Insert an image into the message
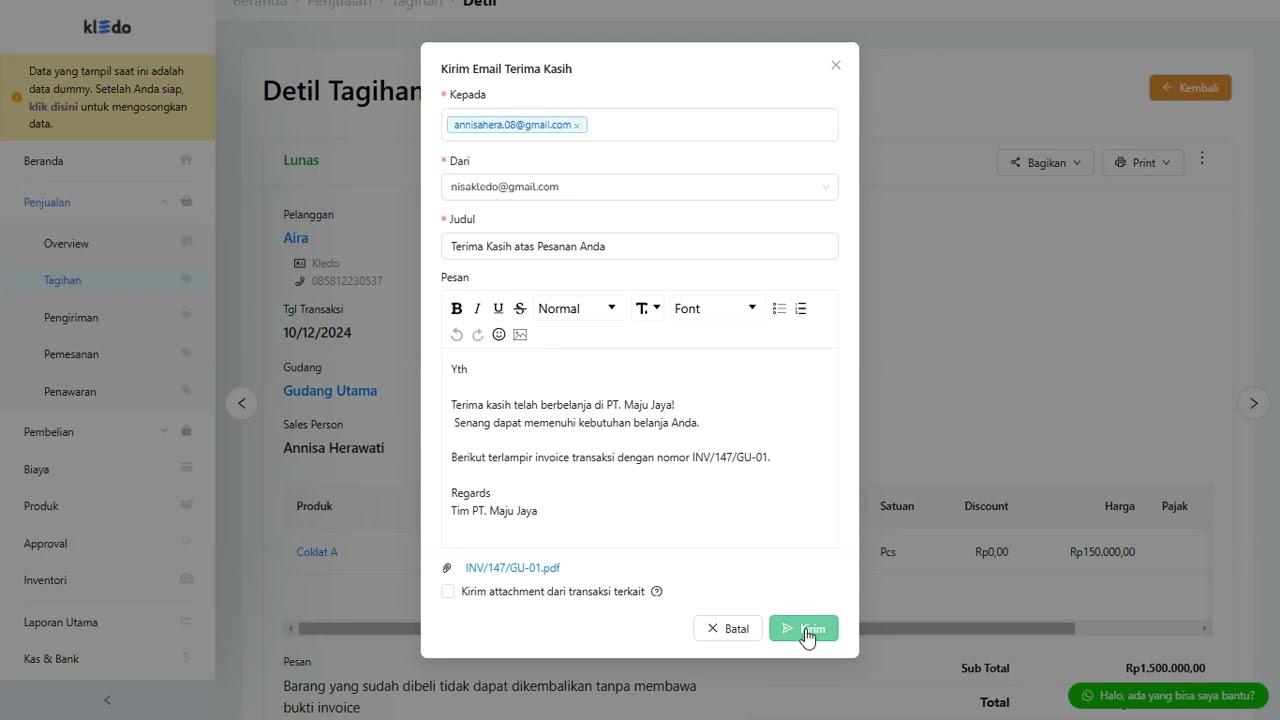1280x720 pixels. click(x=520, y=335)
